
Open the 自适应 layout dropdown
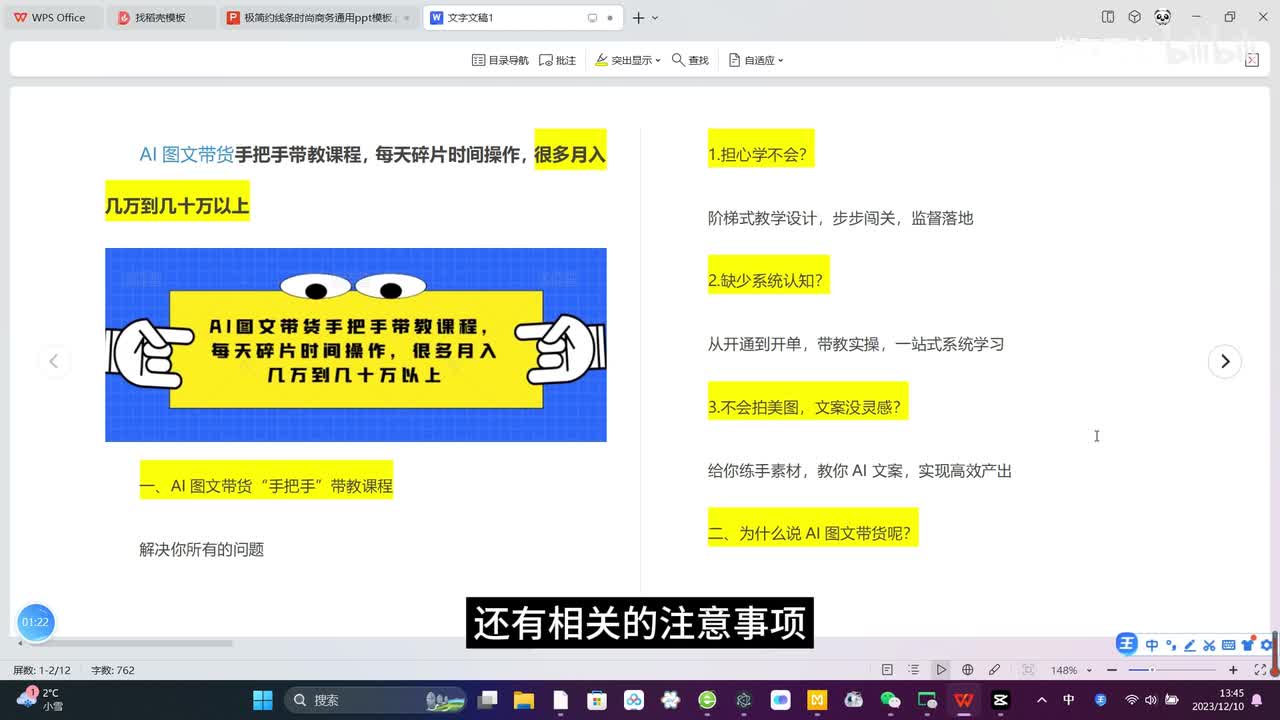click(x=755, y=60)
